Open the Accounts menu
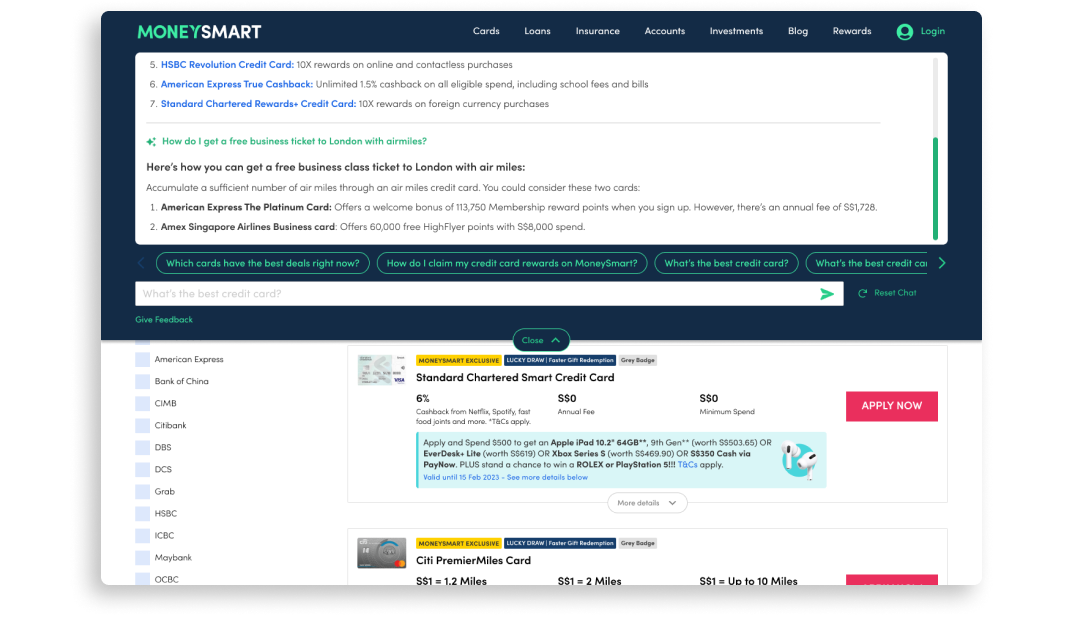Viewport: 1085px width, 628px height. (664, 31)
